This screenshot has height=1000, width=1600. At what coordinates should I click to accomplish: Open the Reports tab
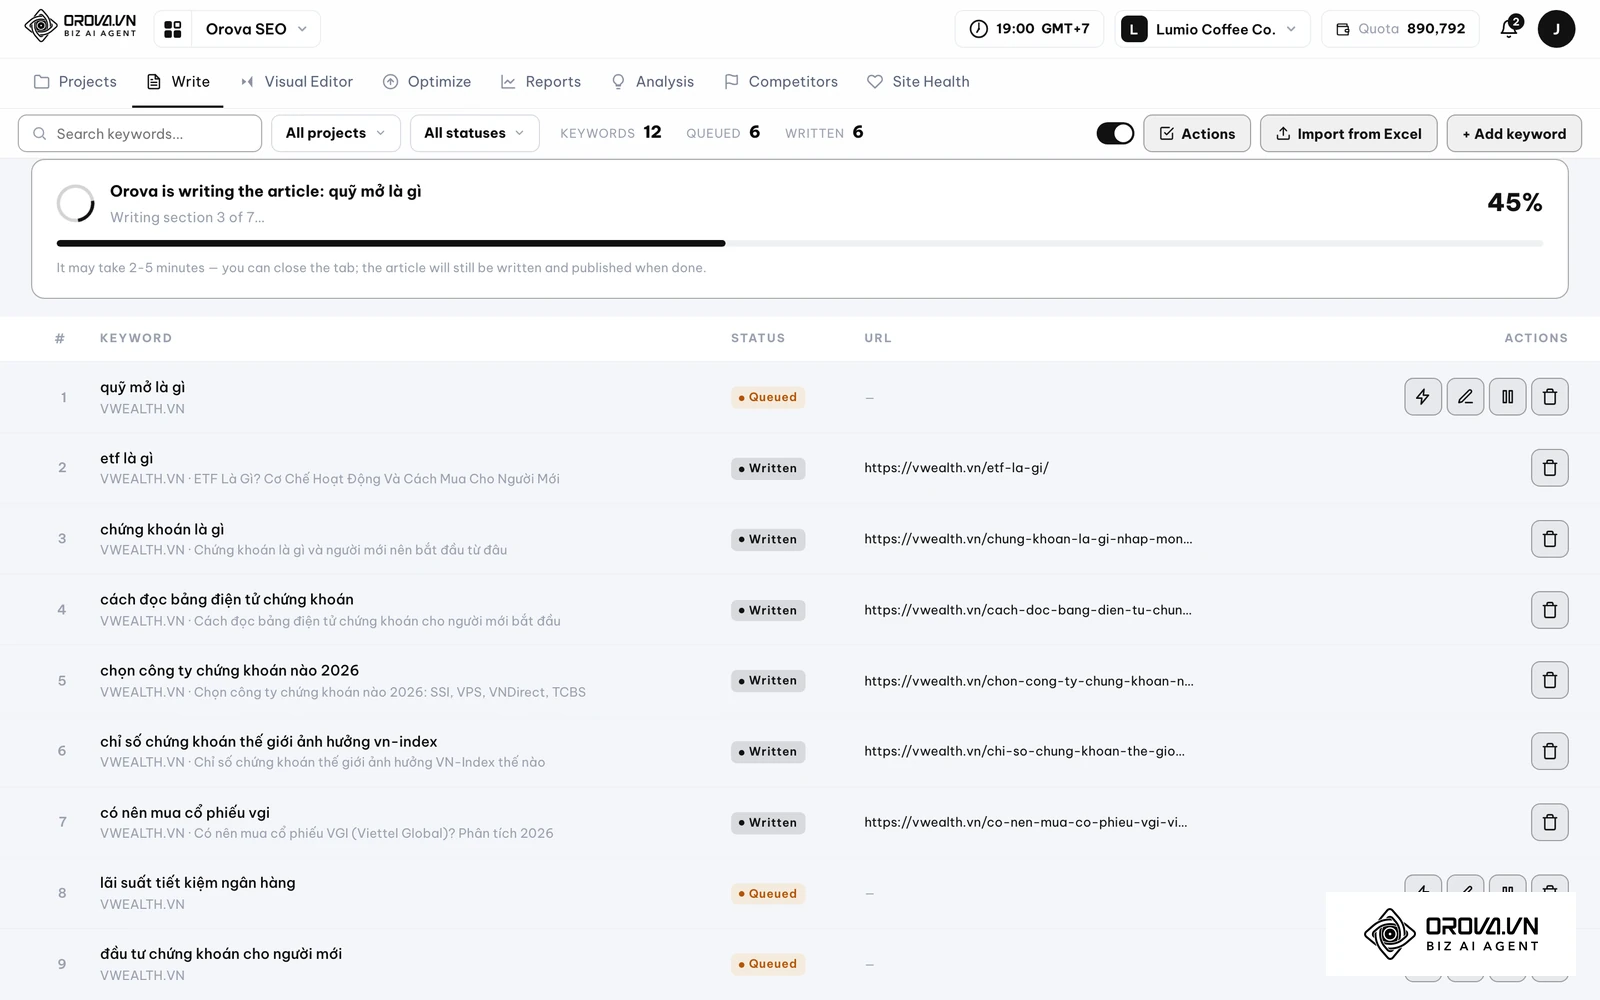541,82
